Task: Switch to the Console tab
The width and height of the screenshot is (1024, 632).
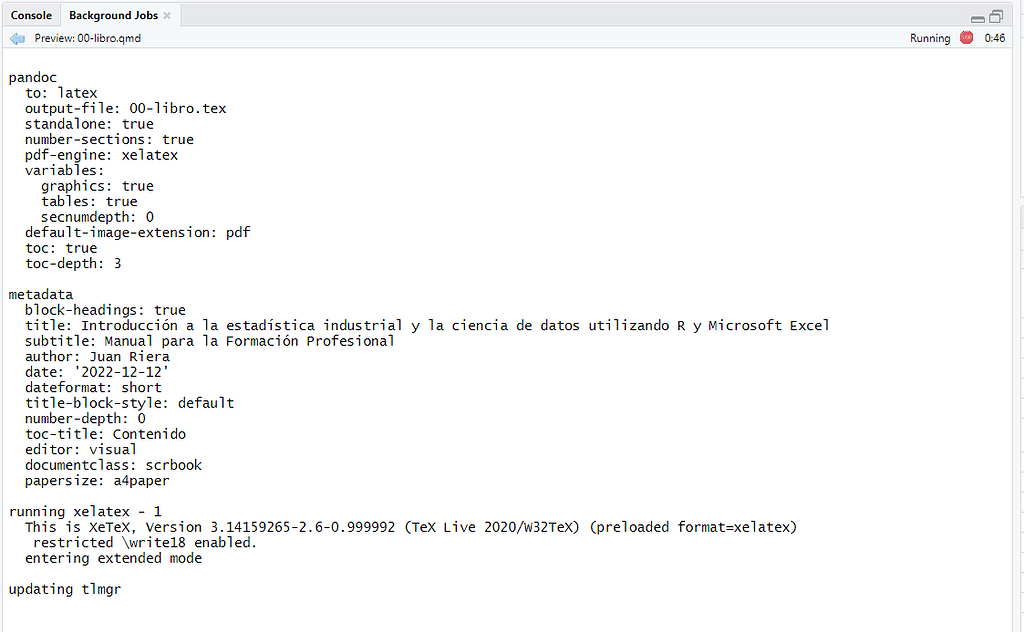Action: [31, 15]
